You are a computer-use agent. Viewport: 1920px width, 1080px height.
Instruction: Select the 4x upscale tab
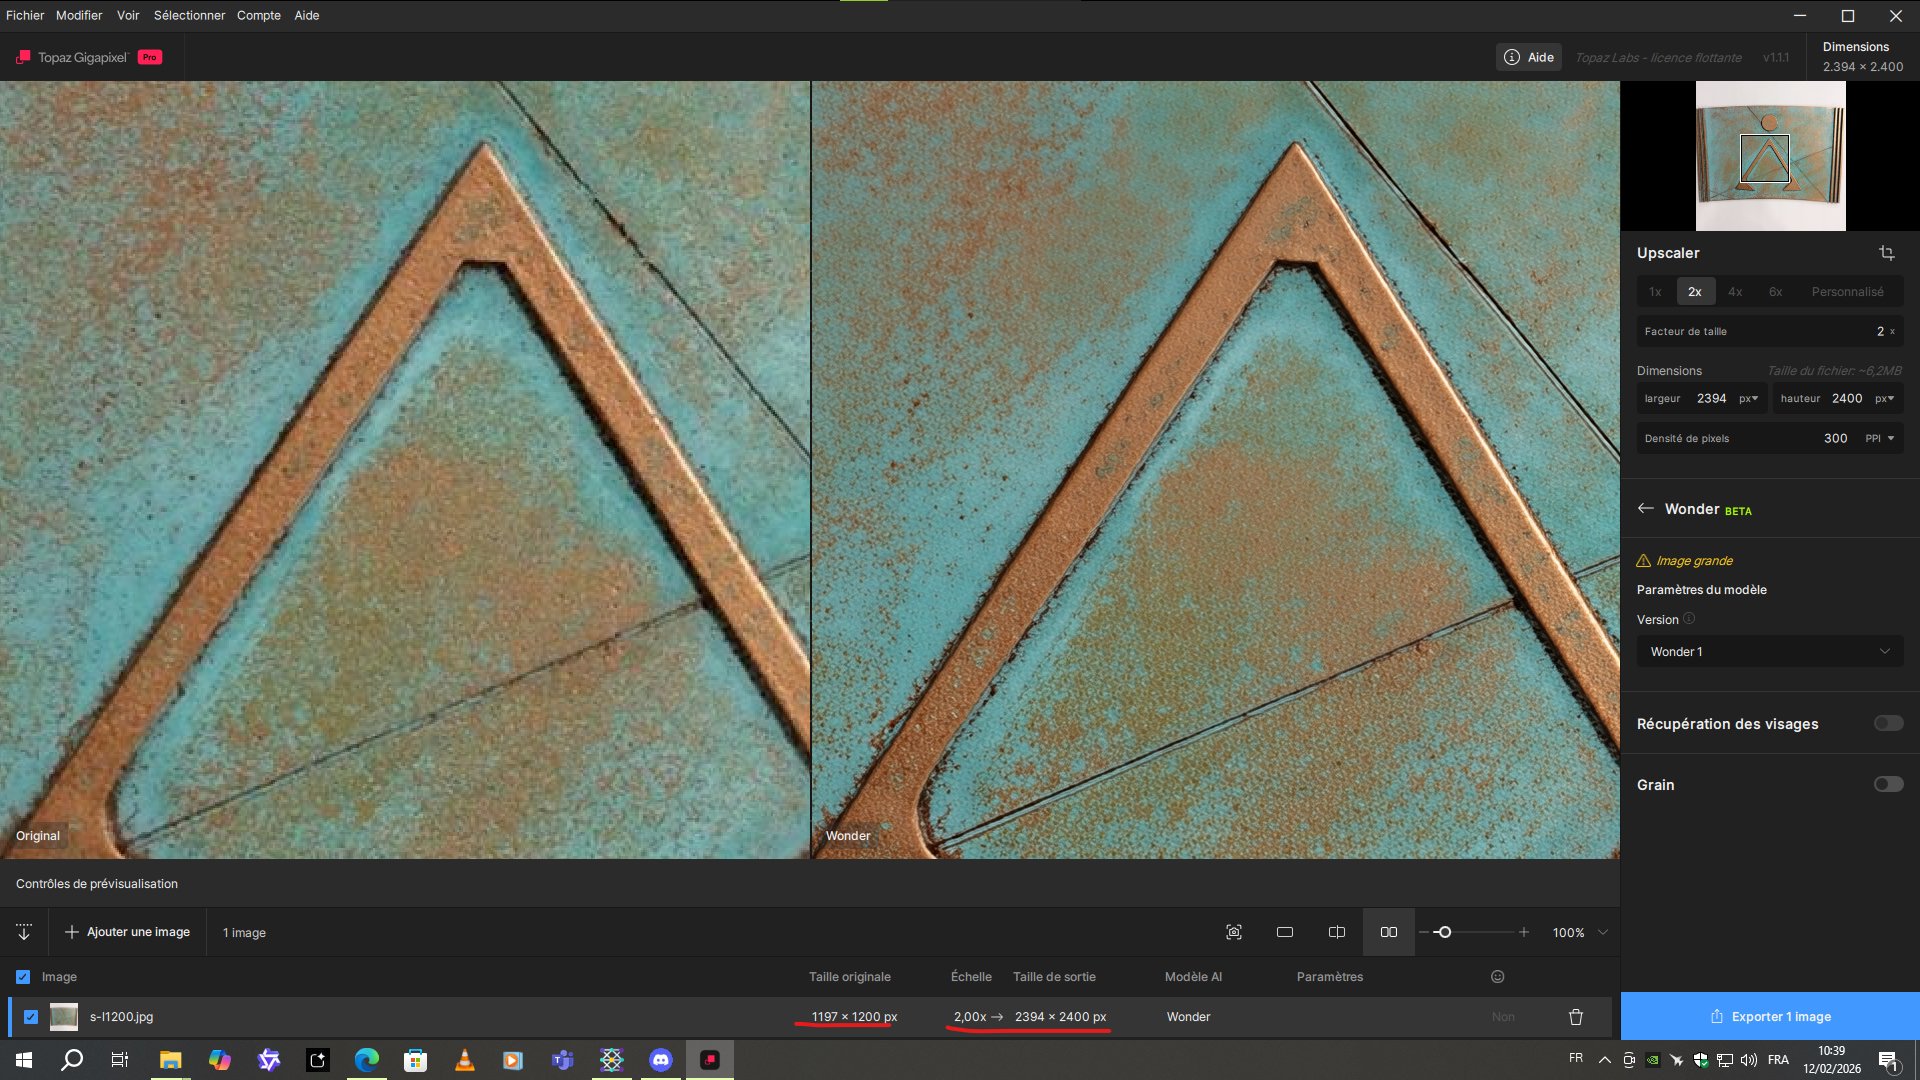[x=1735, y=292]
